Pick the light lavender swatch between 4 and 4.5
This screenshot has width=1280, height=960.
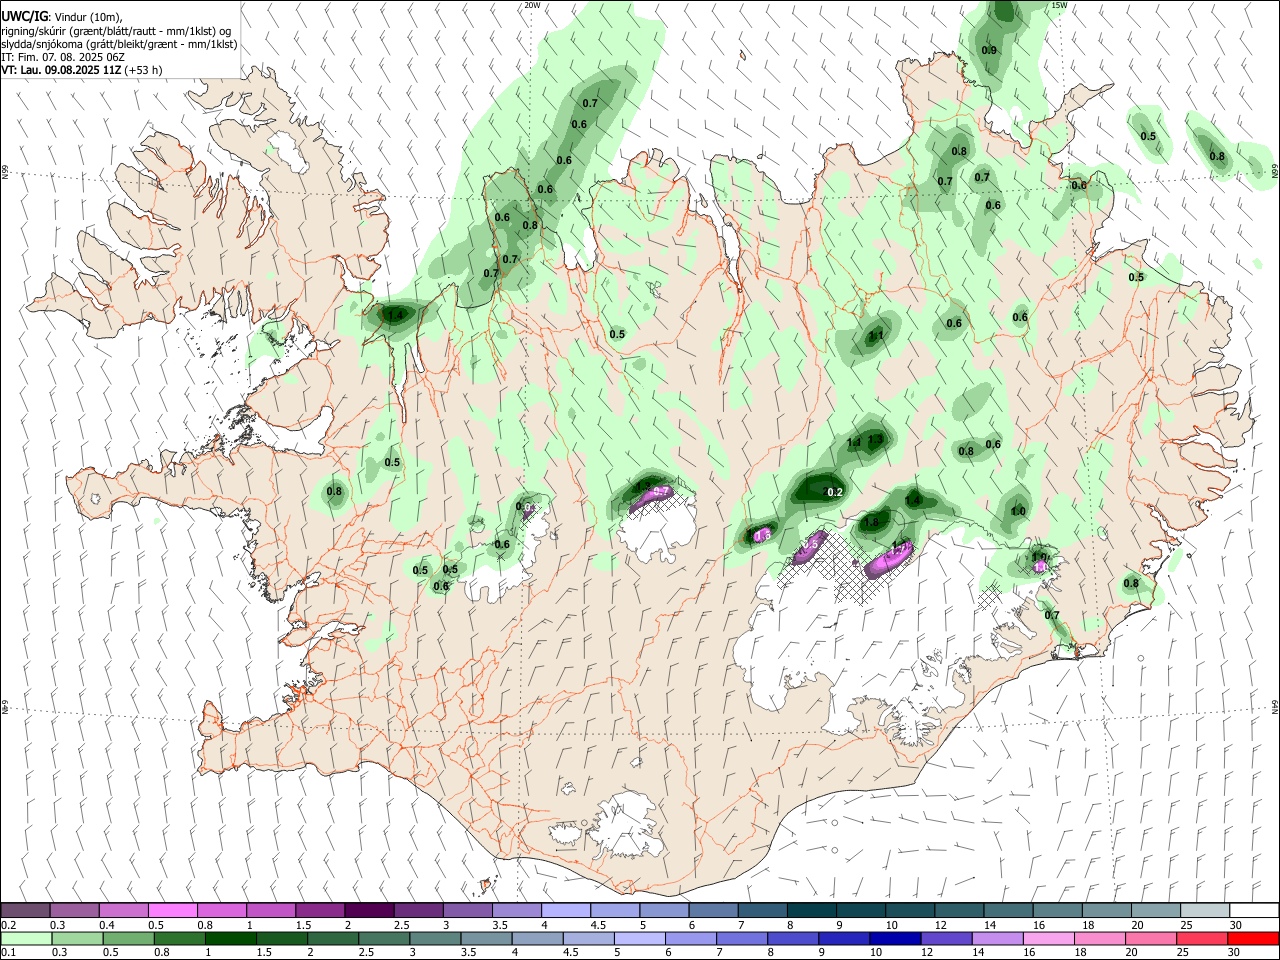coord(566,910)
